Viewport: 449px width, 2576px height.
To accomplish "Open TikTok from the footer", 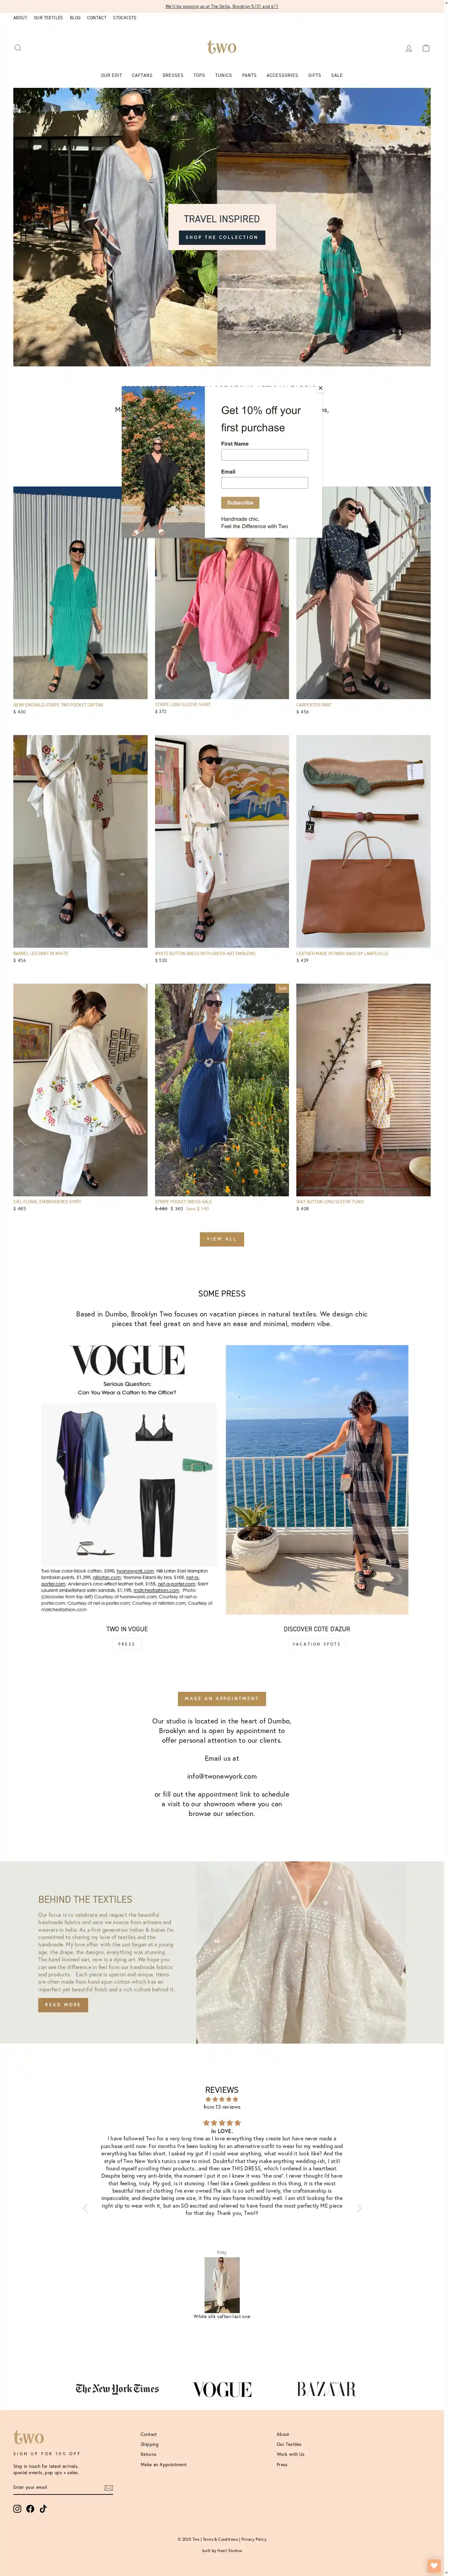I will tap(43, 2508).
